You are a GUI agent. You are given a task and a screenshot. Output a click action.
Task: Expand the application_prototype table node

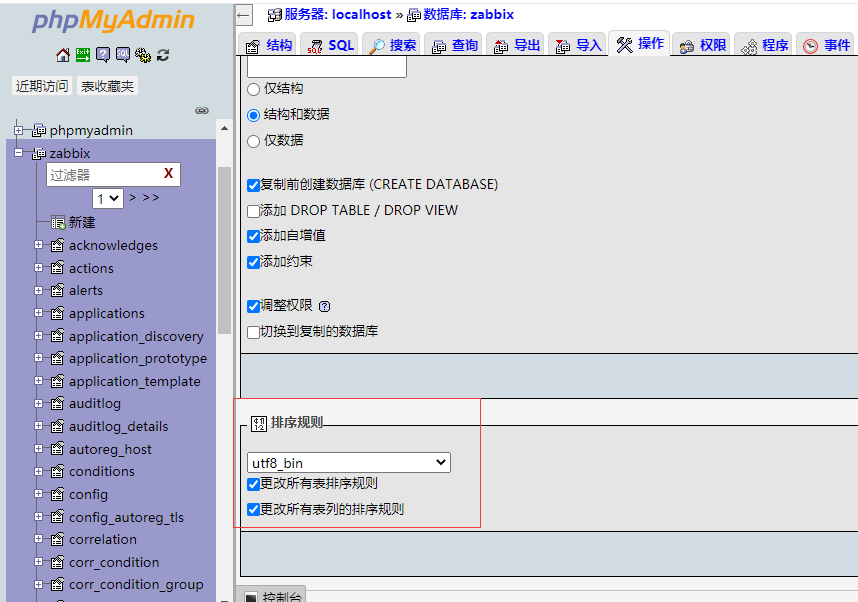pyautogui.click(x=38, y=358)
